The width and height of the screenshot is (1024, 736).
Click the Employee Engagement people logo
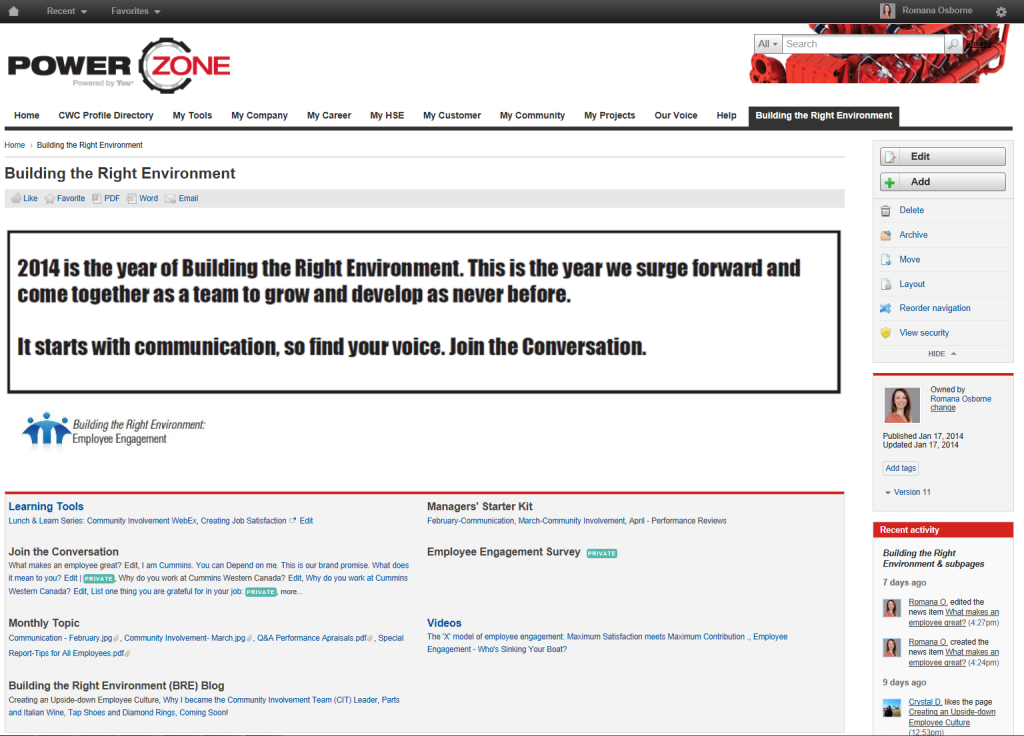46,430
